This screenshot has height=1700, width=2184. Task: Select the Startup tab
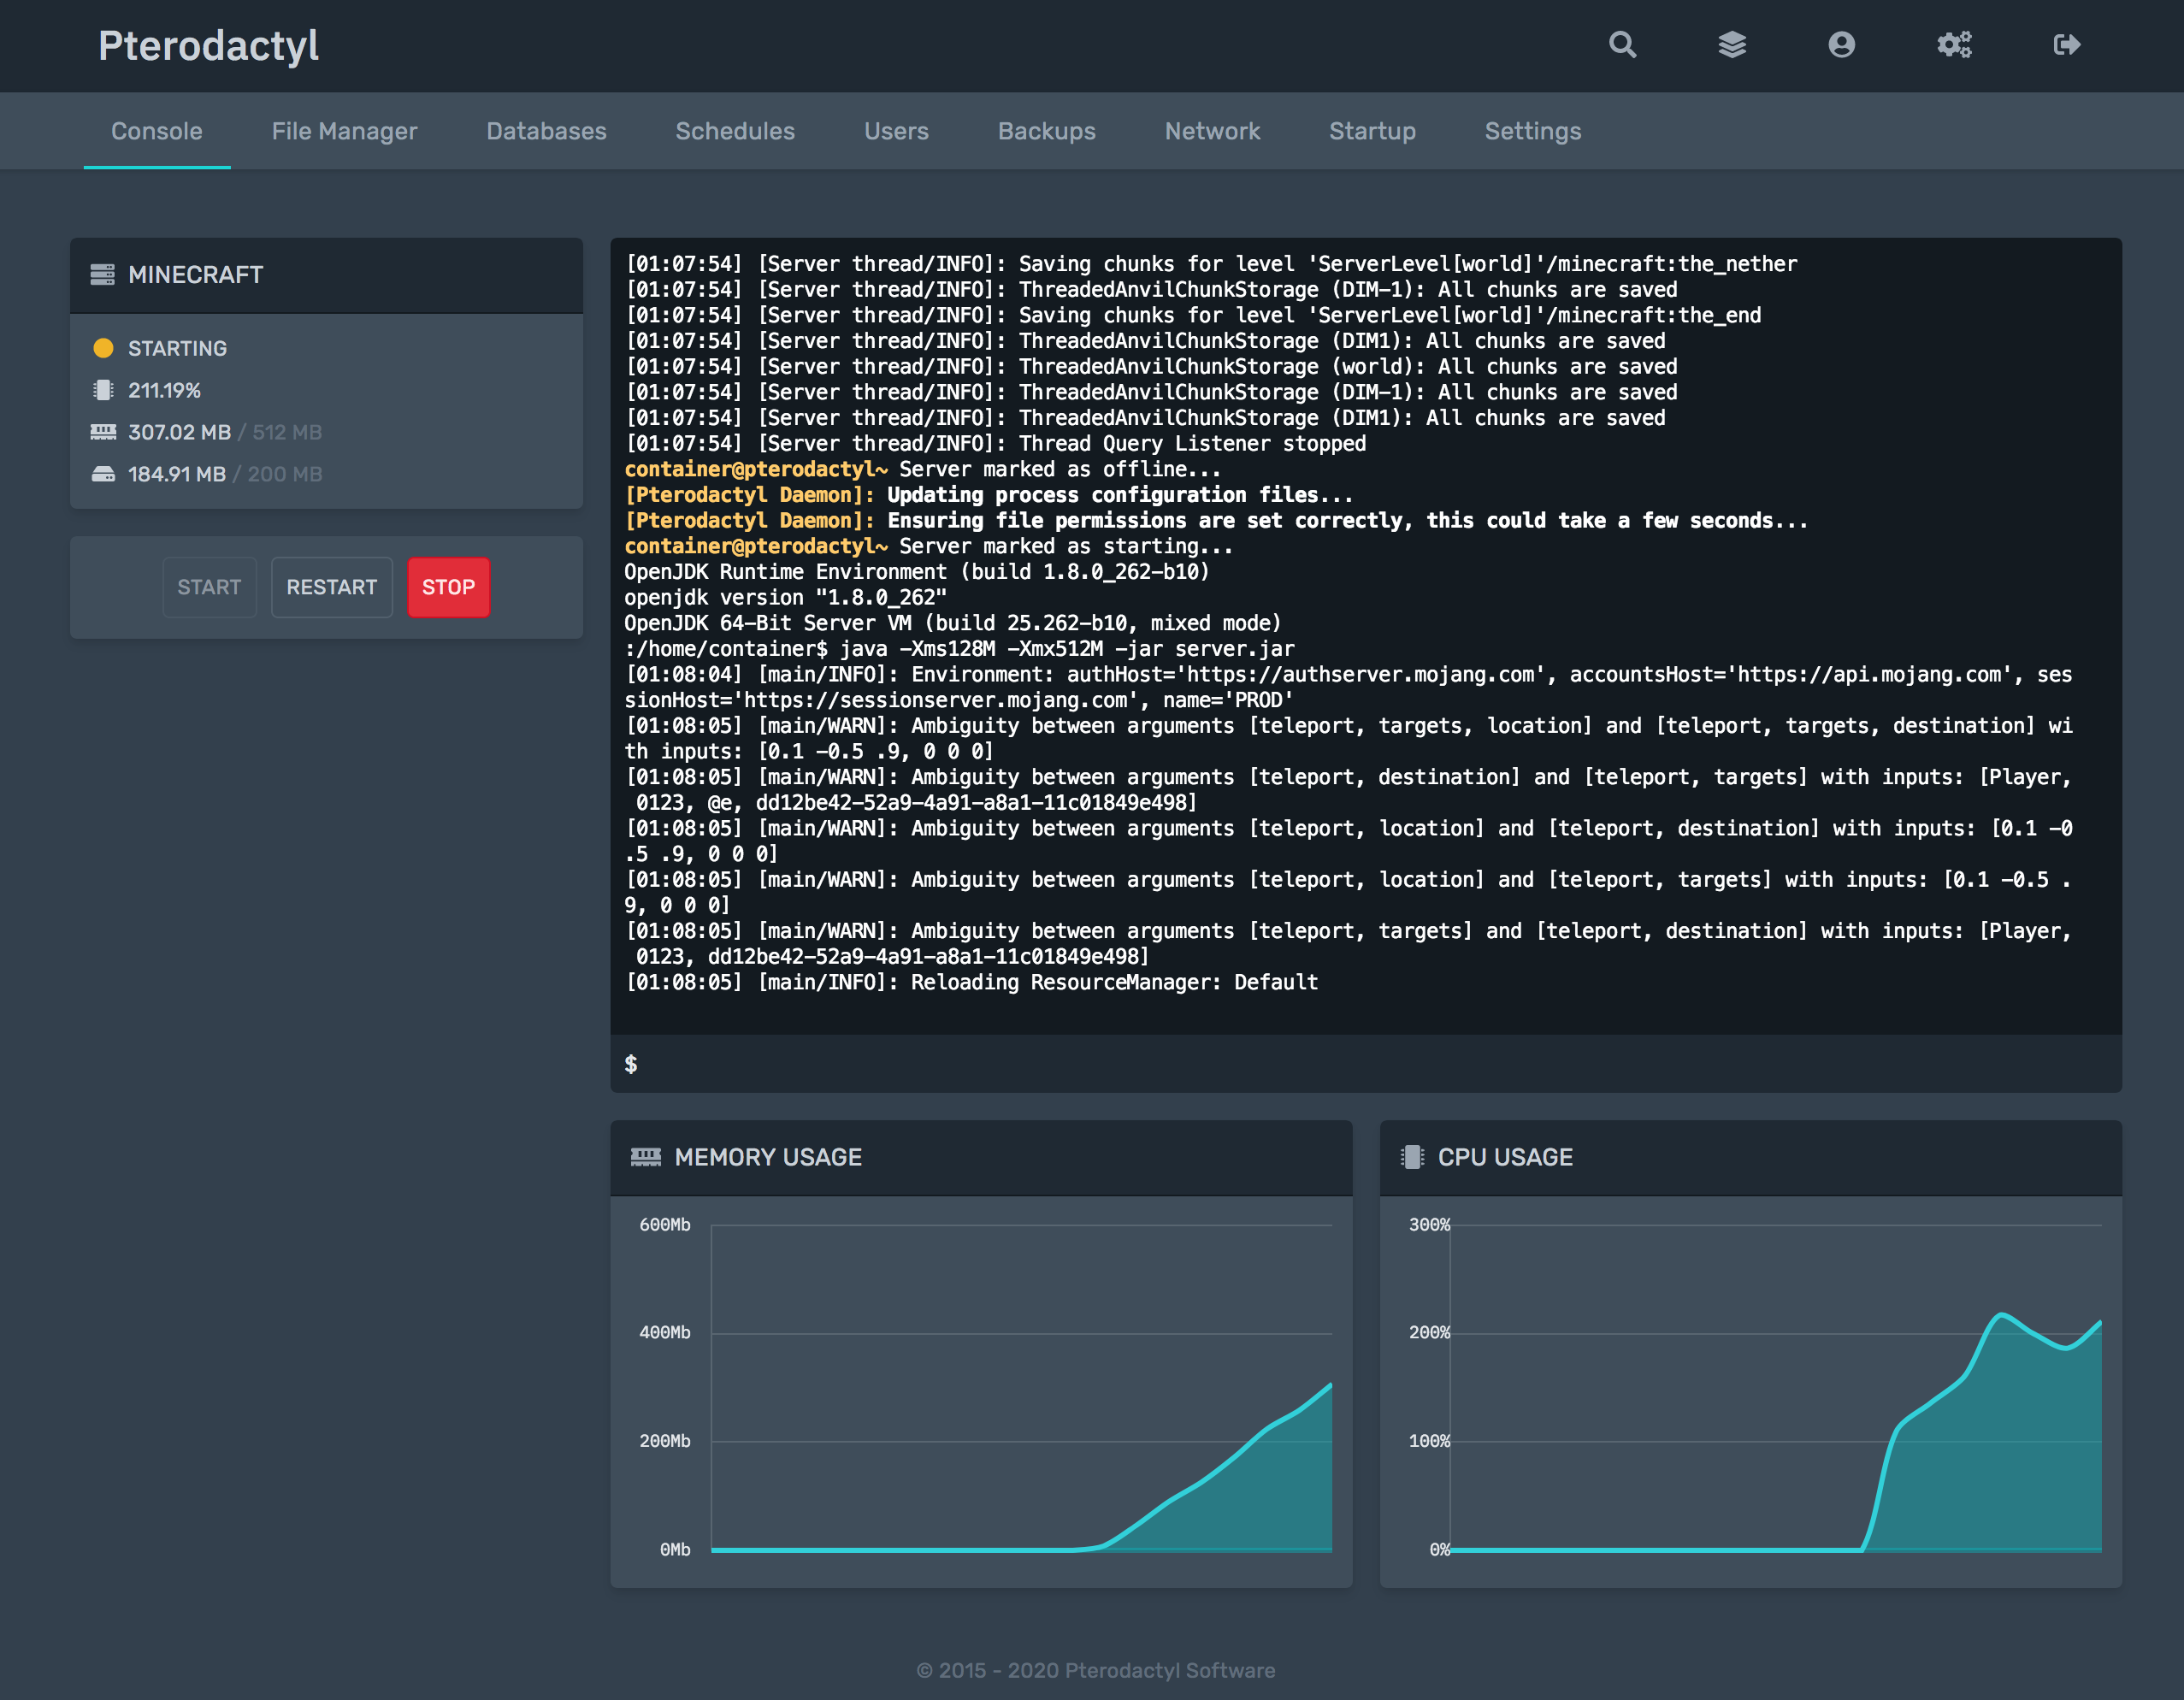coord(1372,131)
